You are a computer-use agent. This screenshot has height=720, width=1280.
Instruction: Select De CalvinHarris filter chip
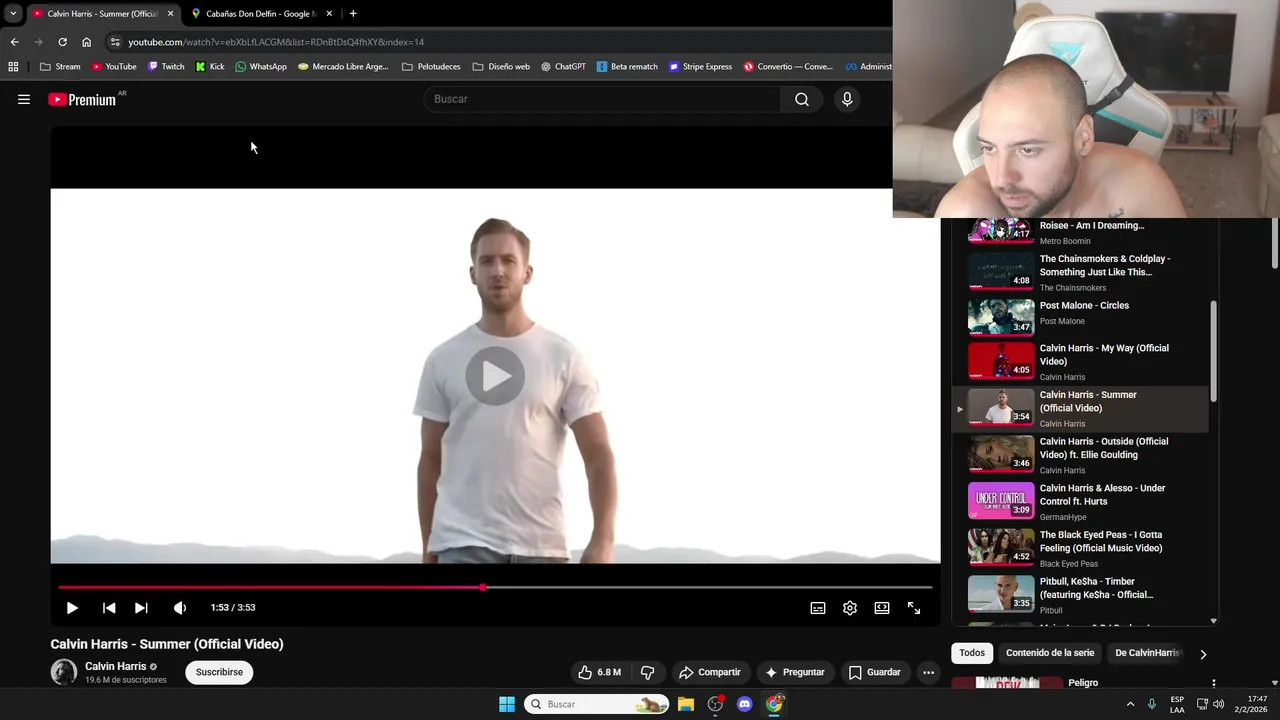point(1146,653)
